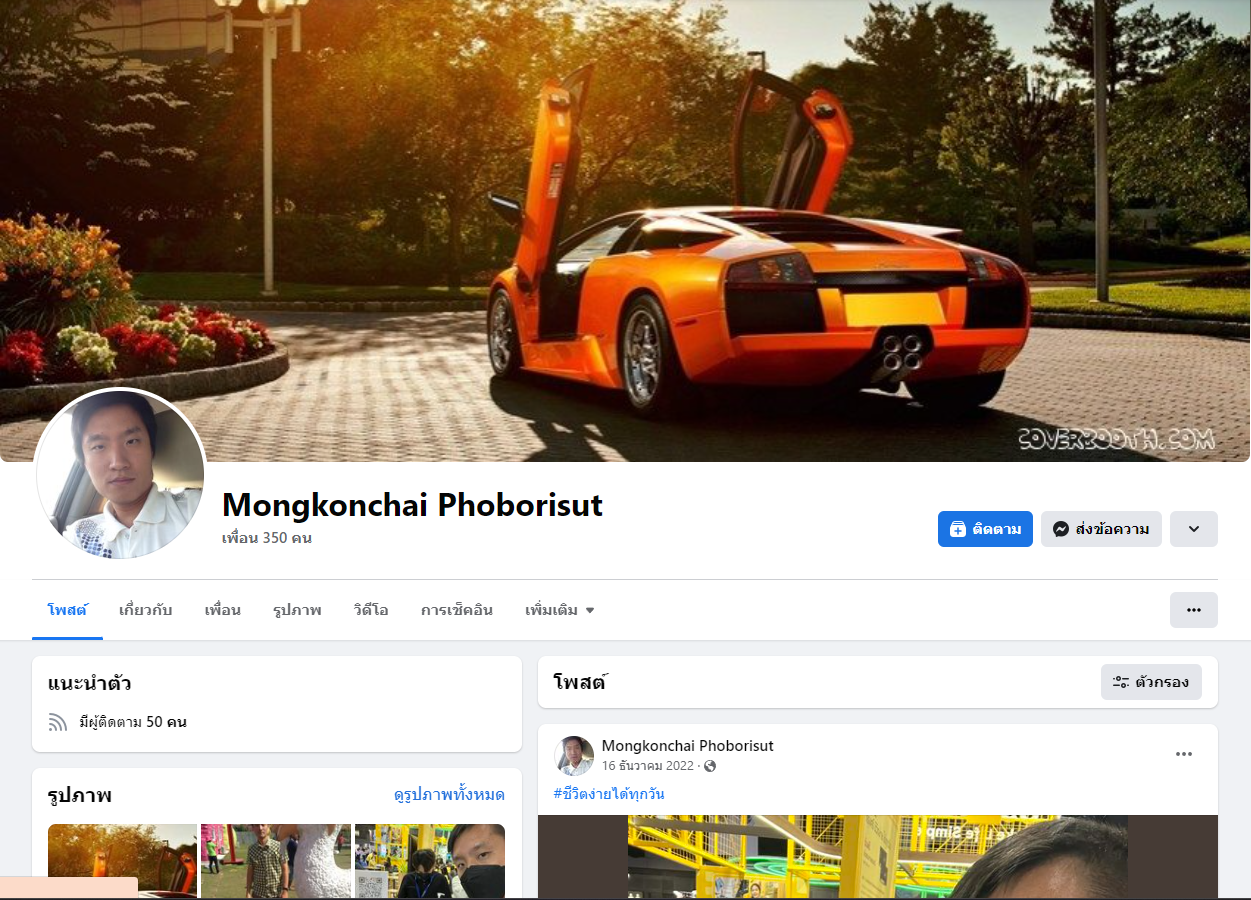Click the globe privacy icon on the post

(x=710, y=766)
